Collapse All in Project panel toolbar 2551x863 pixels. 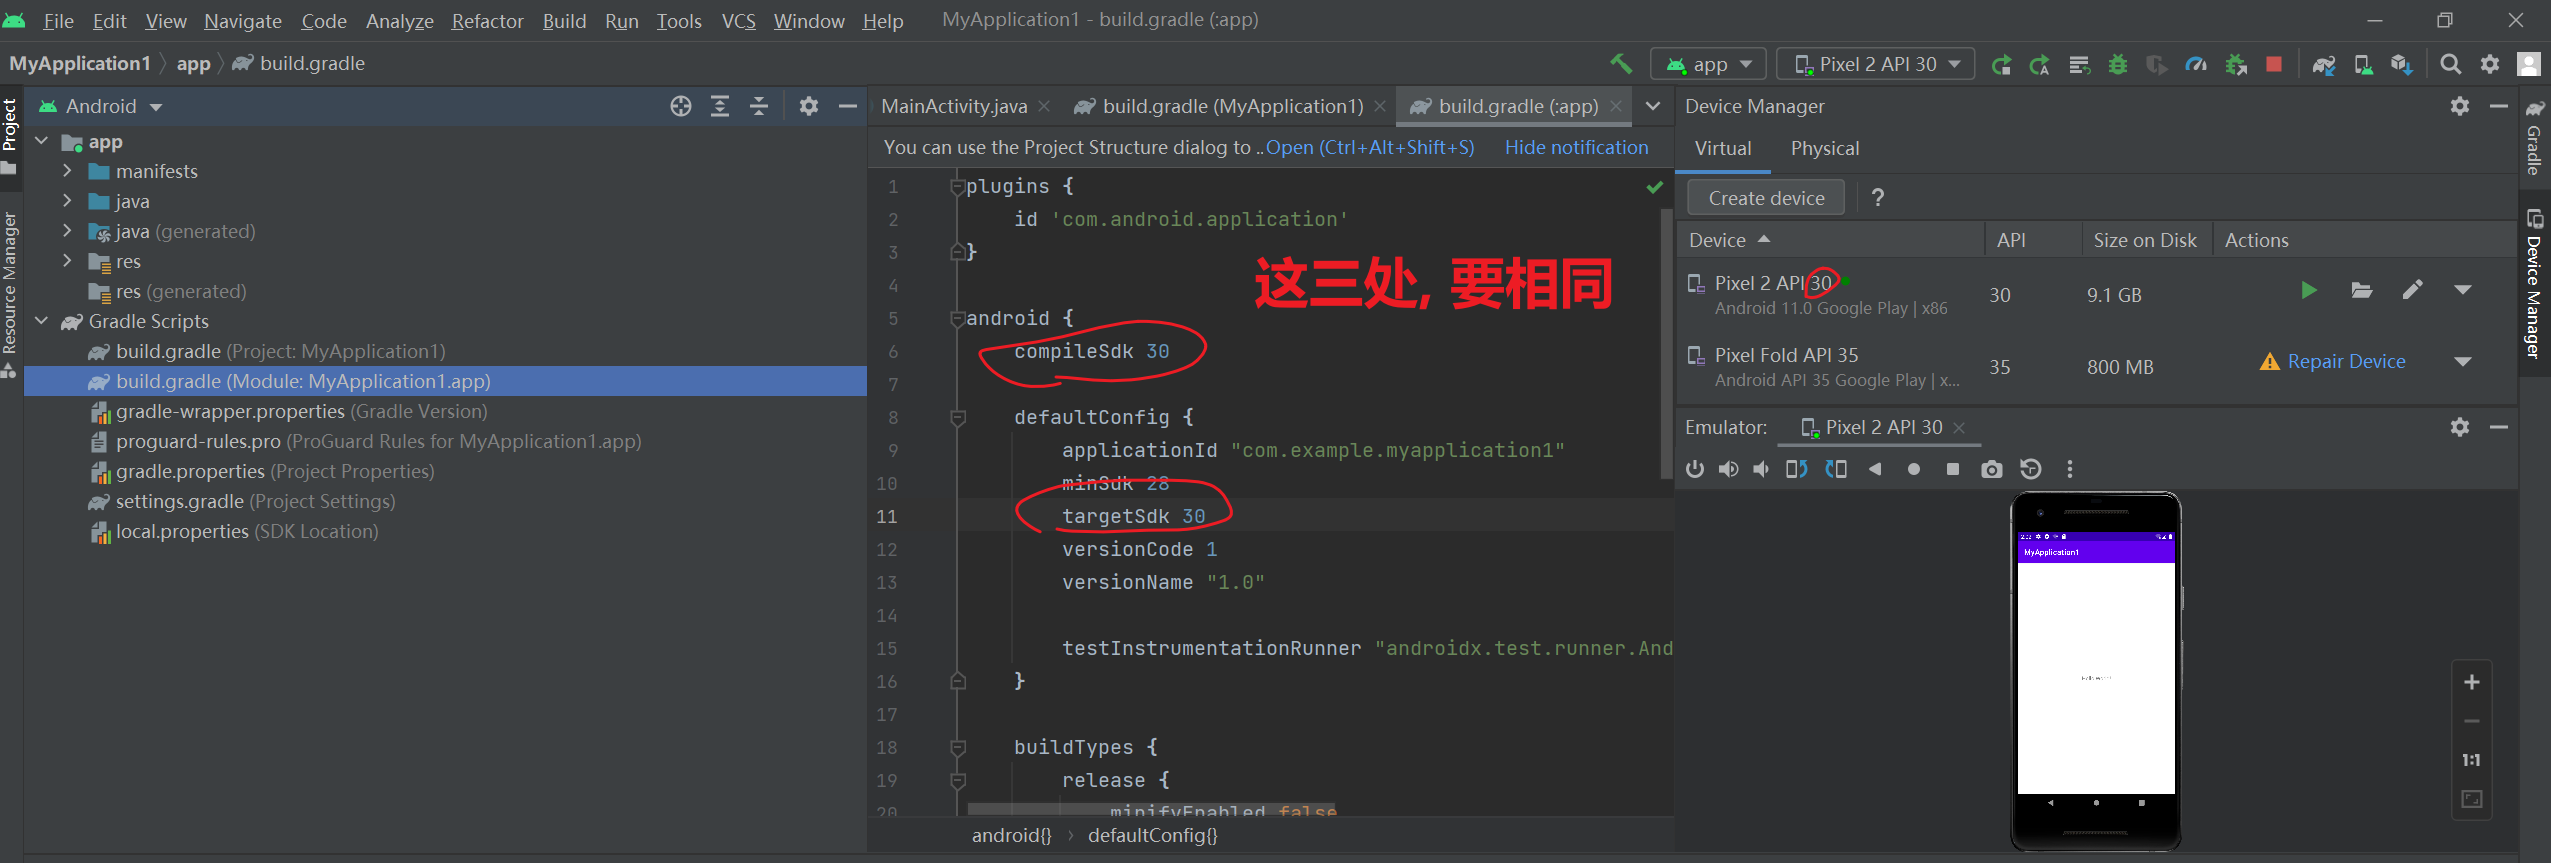759,106
